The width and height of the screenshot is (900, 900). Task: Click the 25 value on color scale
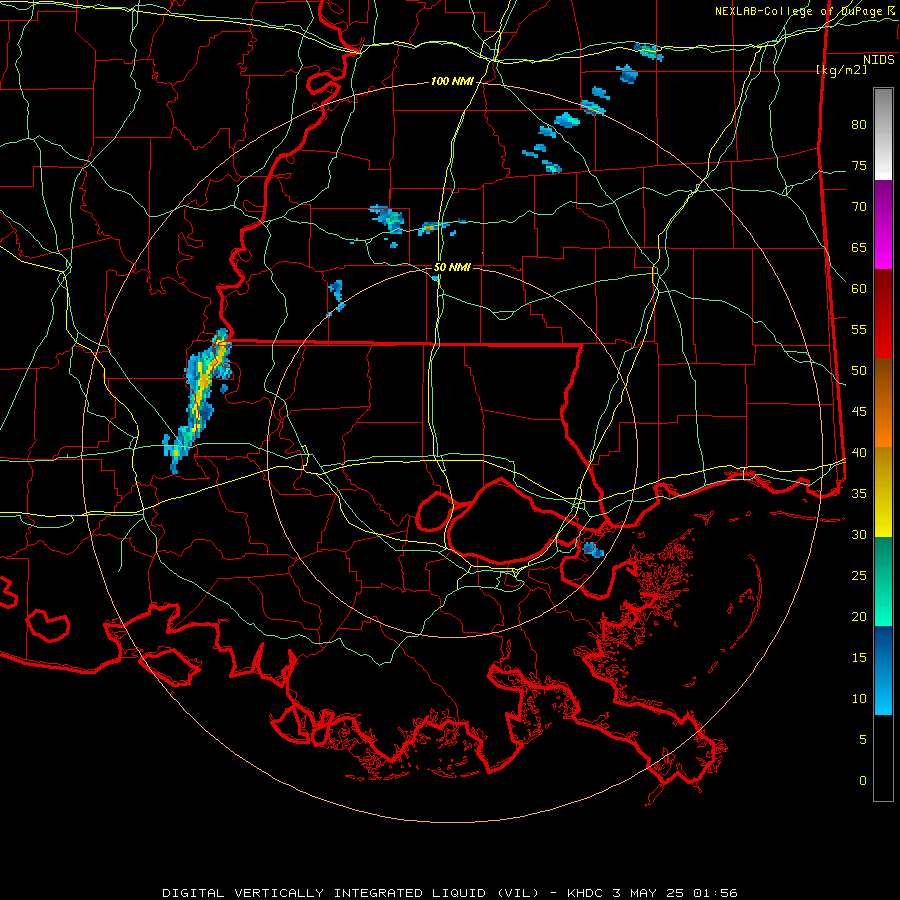(x=859, y=576)
